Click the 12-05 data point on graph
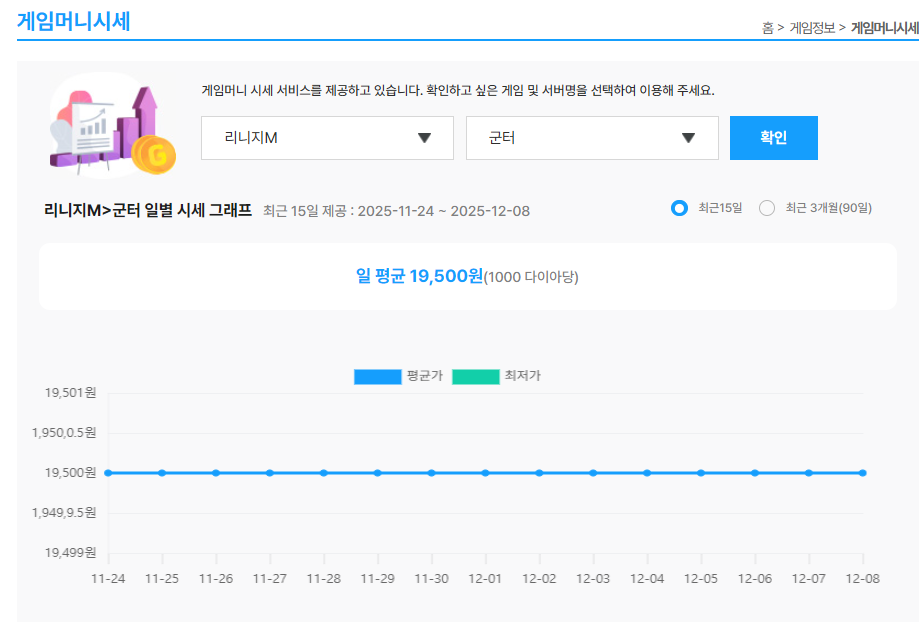Image resolution: width=922 pixels, height=622 pixels. point(701,473)
